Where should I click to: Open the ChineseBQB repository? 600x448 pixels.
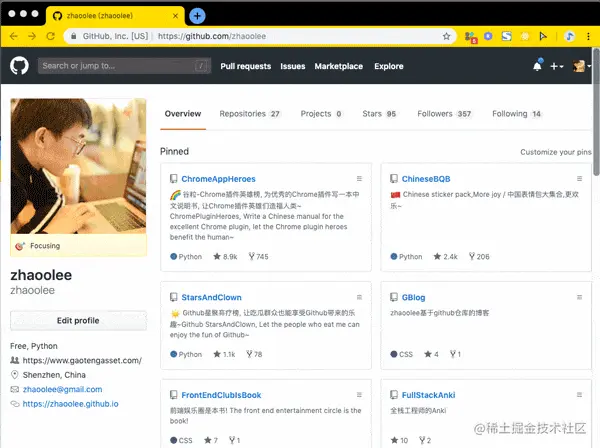coord(426,179)
